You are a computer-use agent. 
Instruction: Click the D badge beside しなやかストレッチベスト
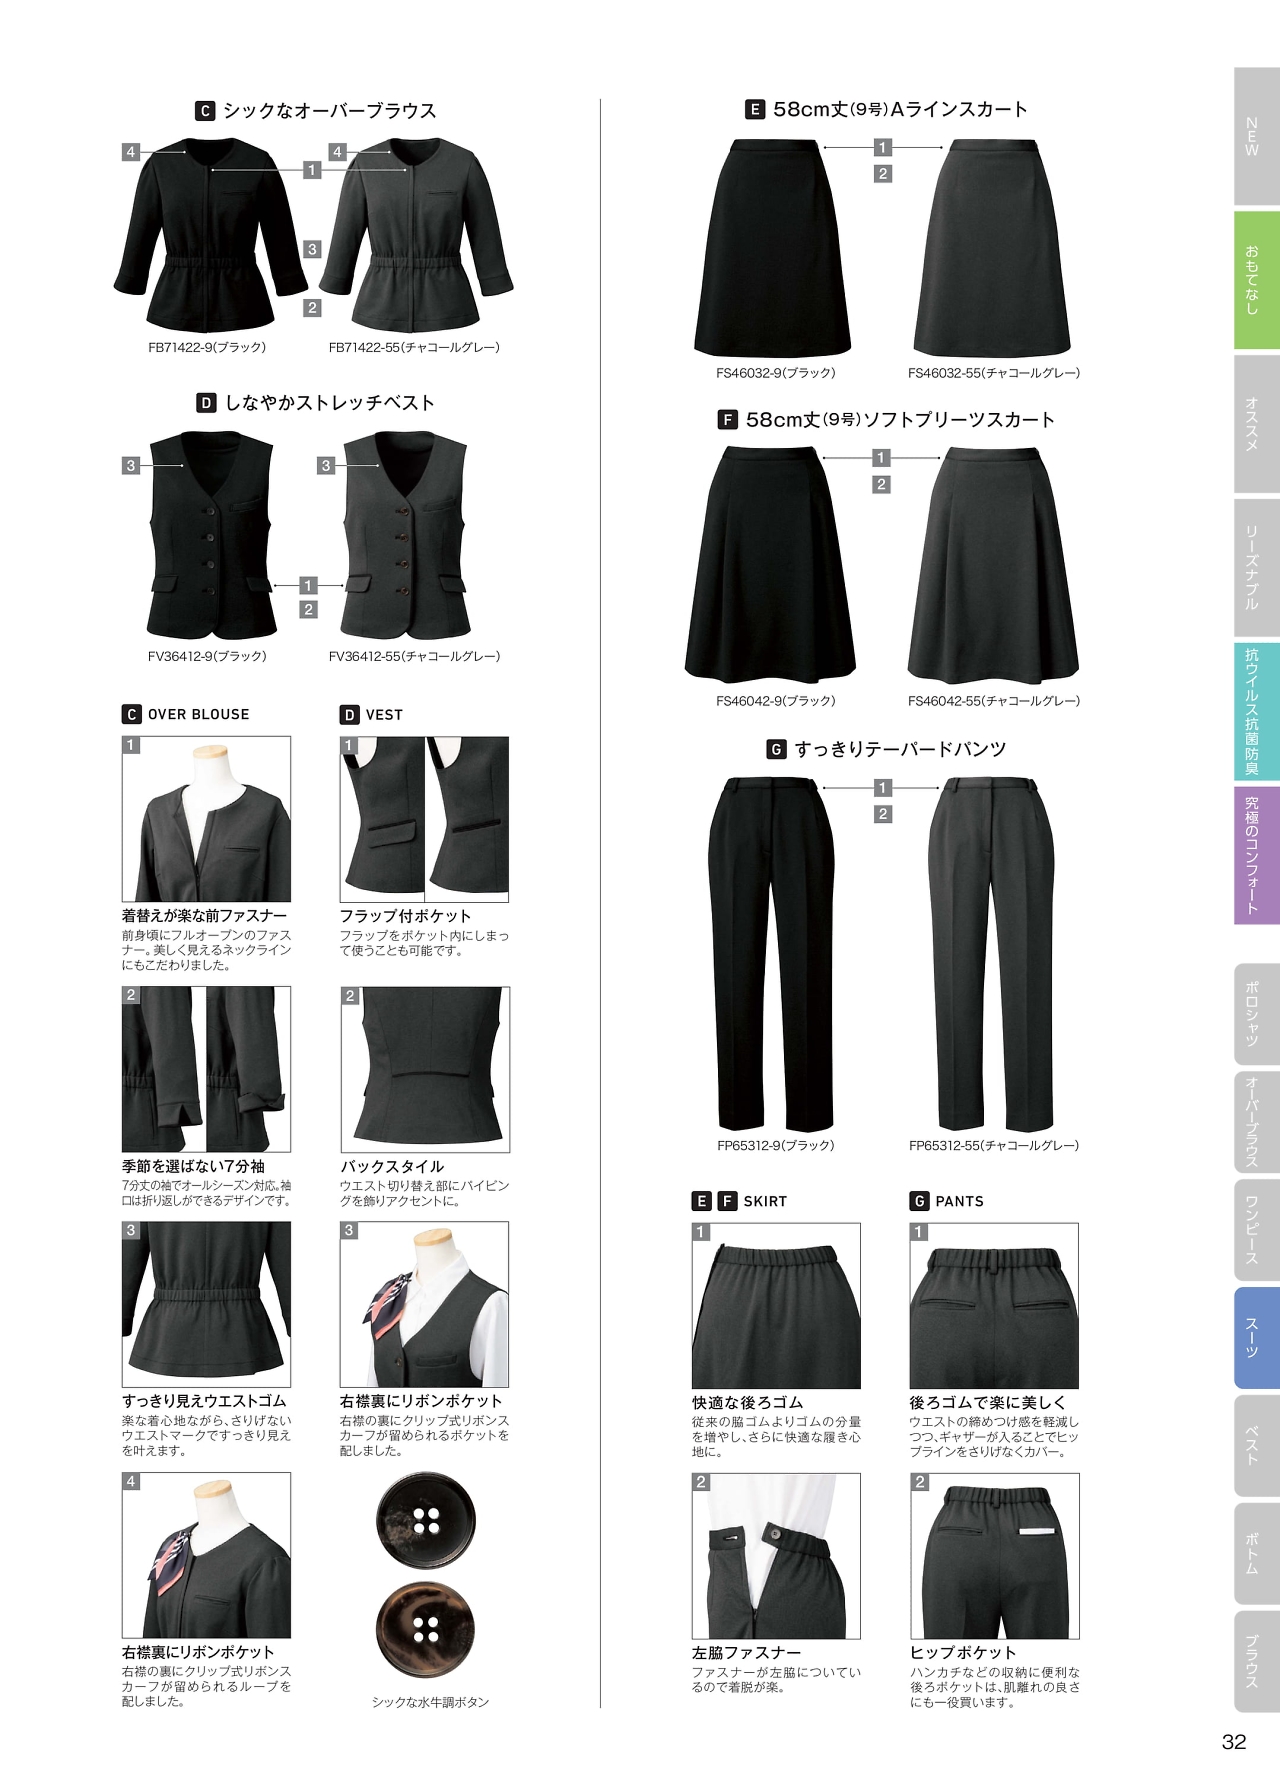pyautogui.click(x=206, y=403)
